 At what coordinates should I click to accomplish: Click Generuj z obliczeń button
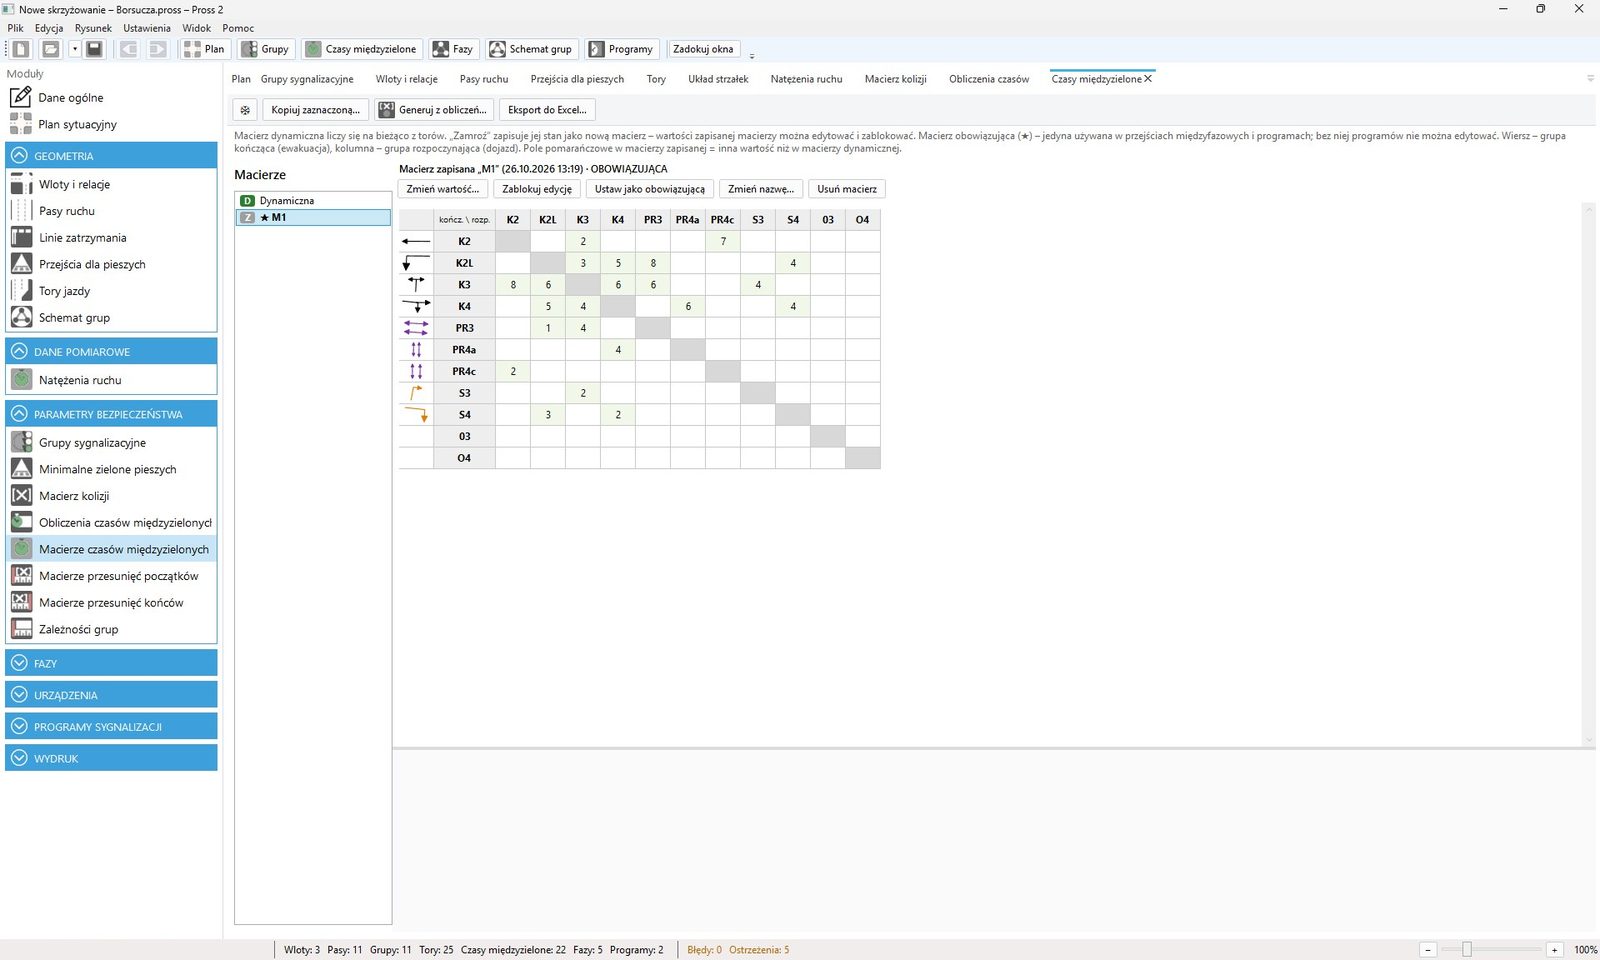(433, 110)
